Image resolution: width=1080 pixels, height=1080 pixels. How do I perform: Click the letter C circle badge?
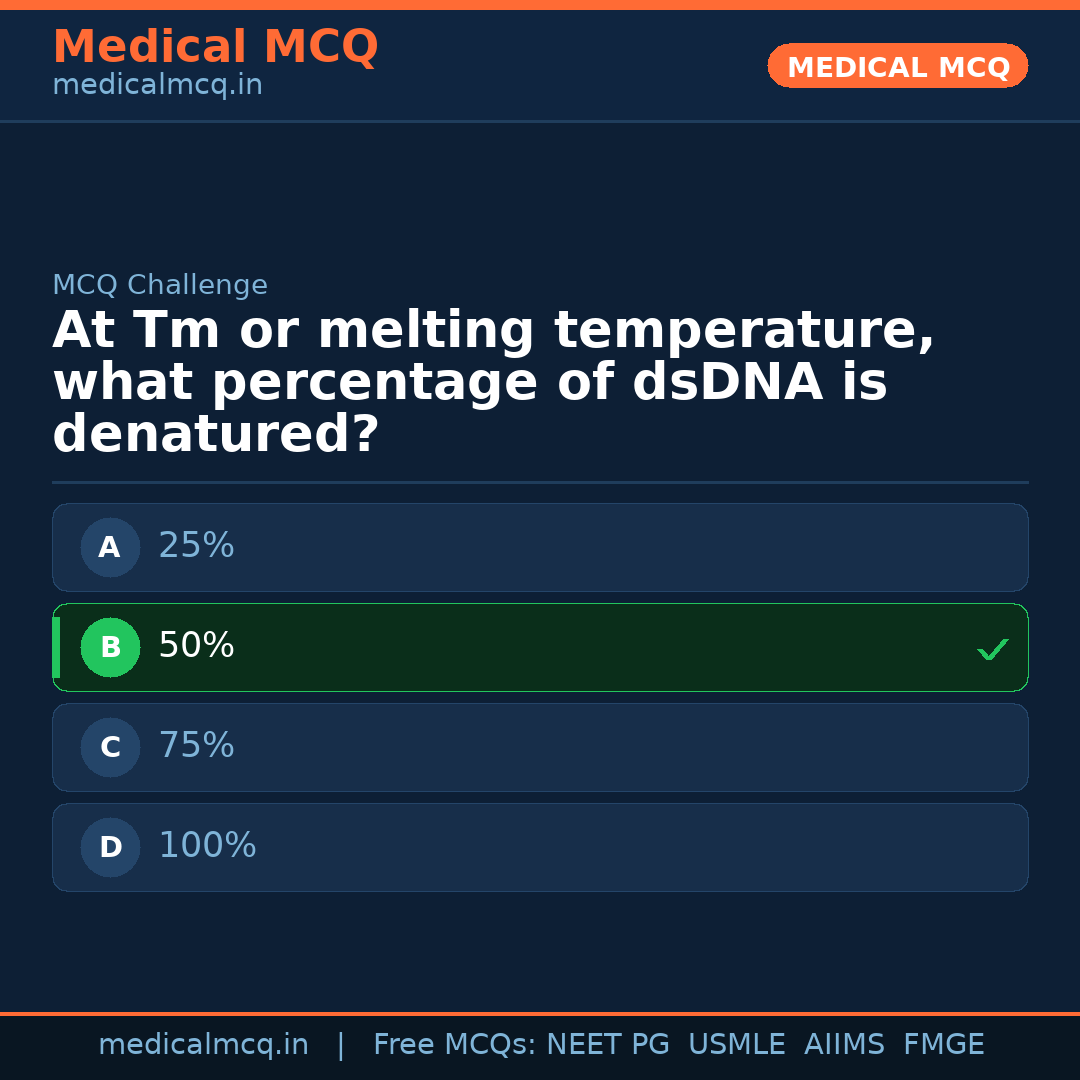[110, 747]
